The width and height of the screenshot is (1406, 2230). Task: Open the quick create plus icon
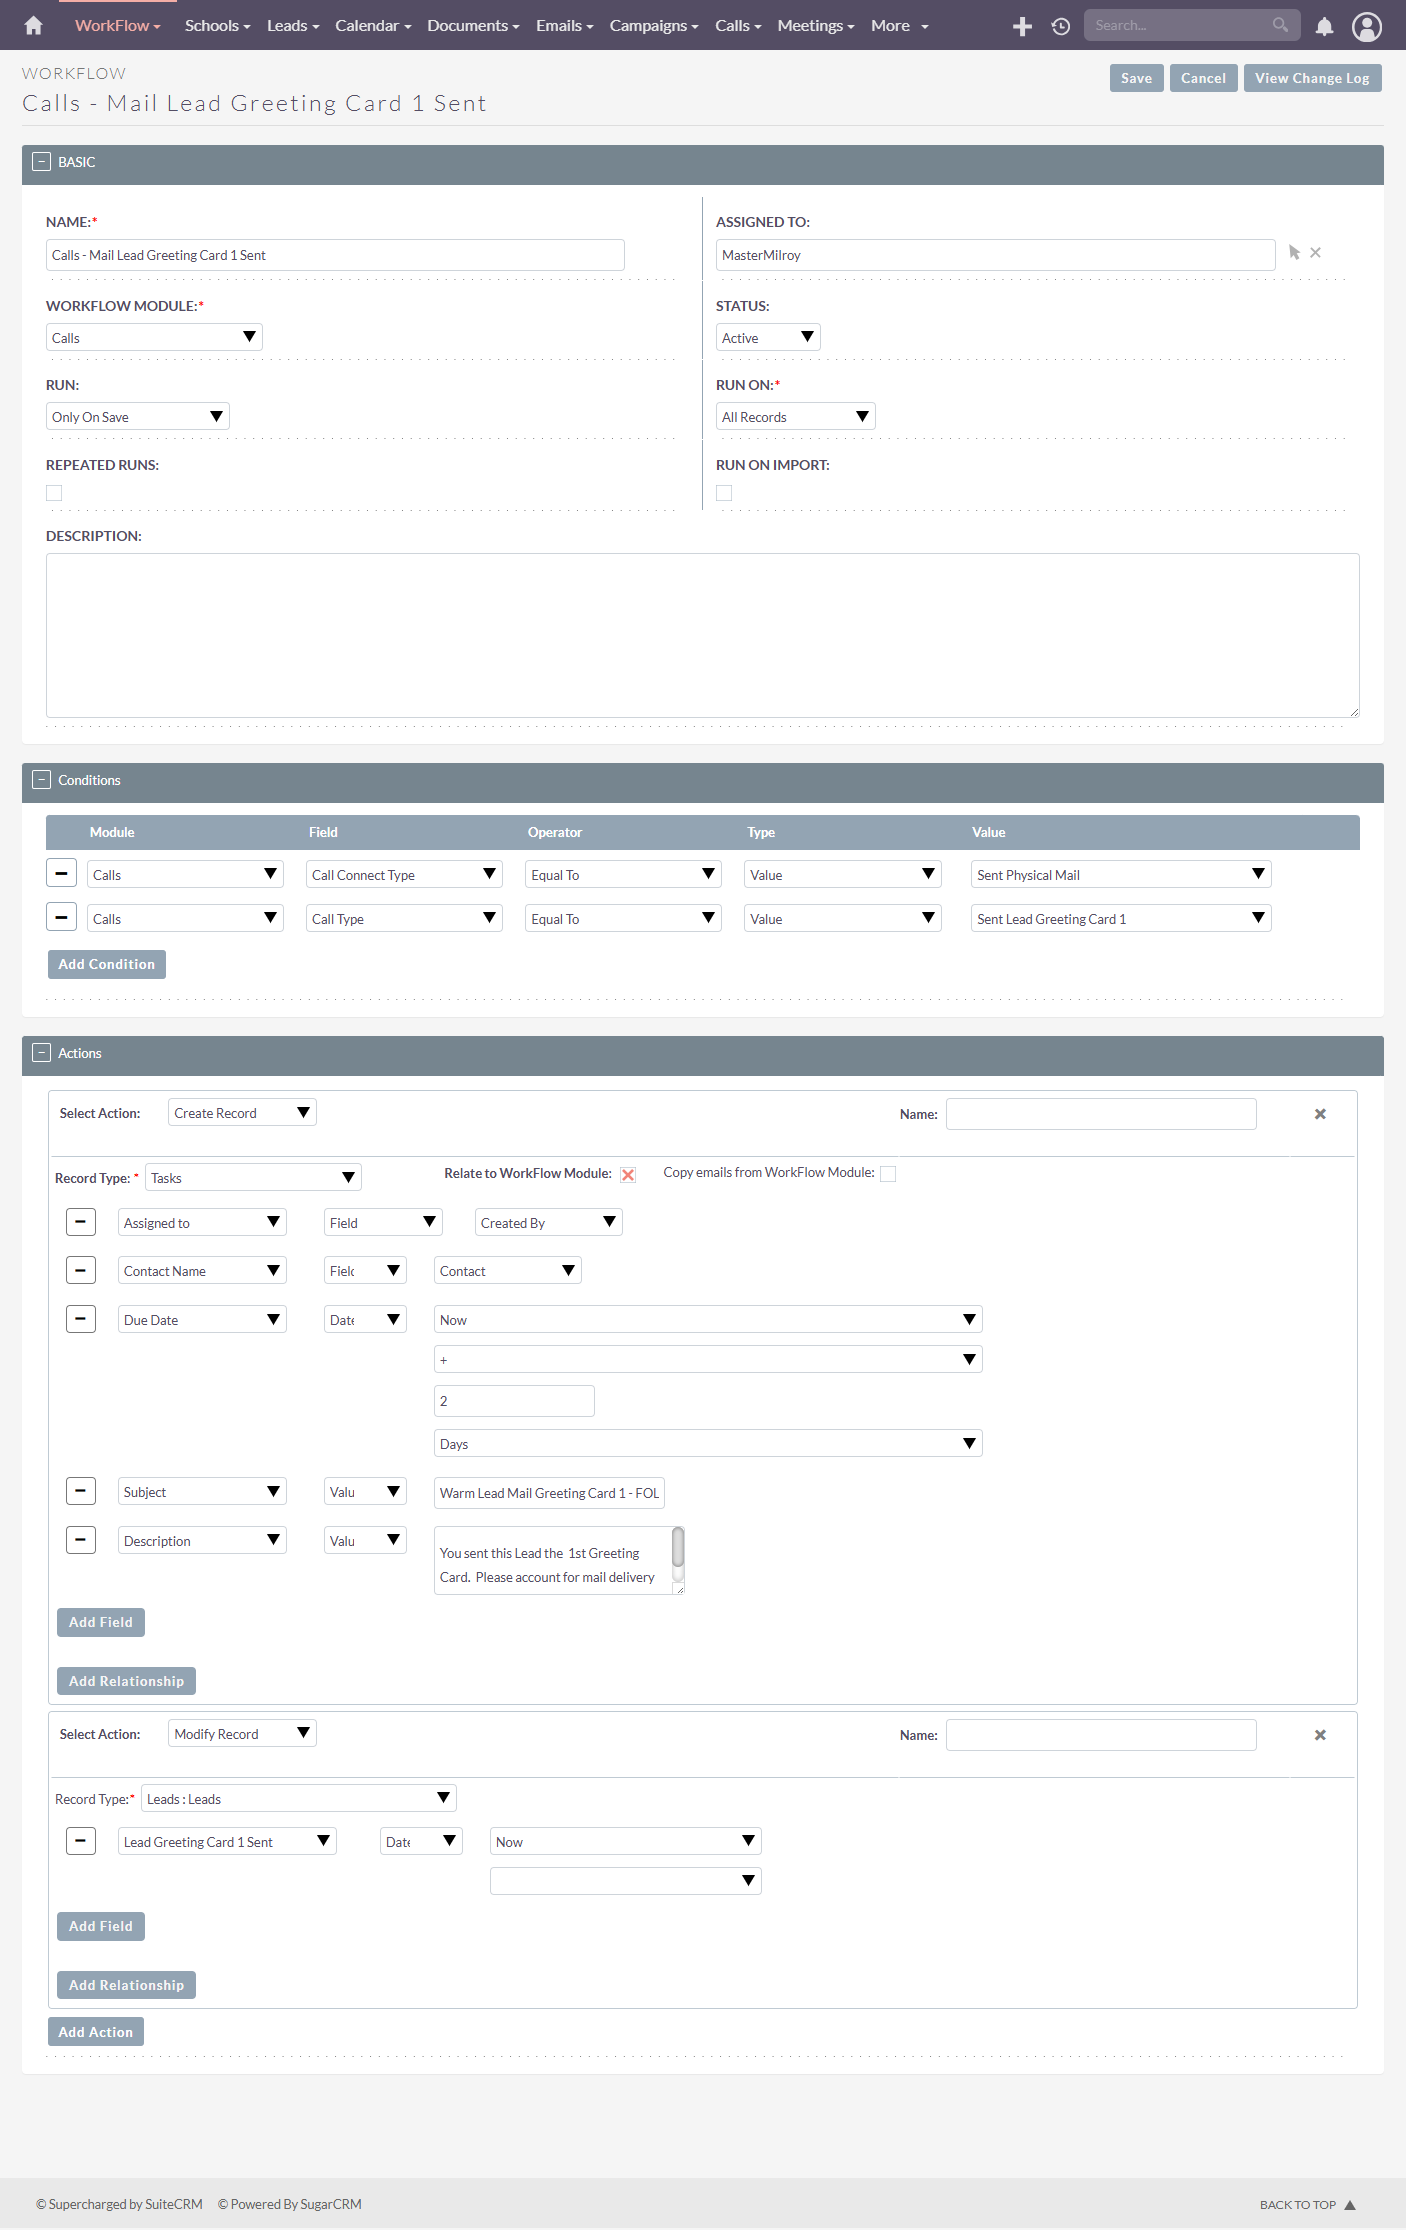[1022, 26]
